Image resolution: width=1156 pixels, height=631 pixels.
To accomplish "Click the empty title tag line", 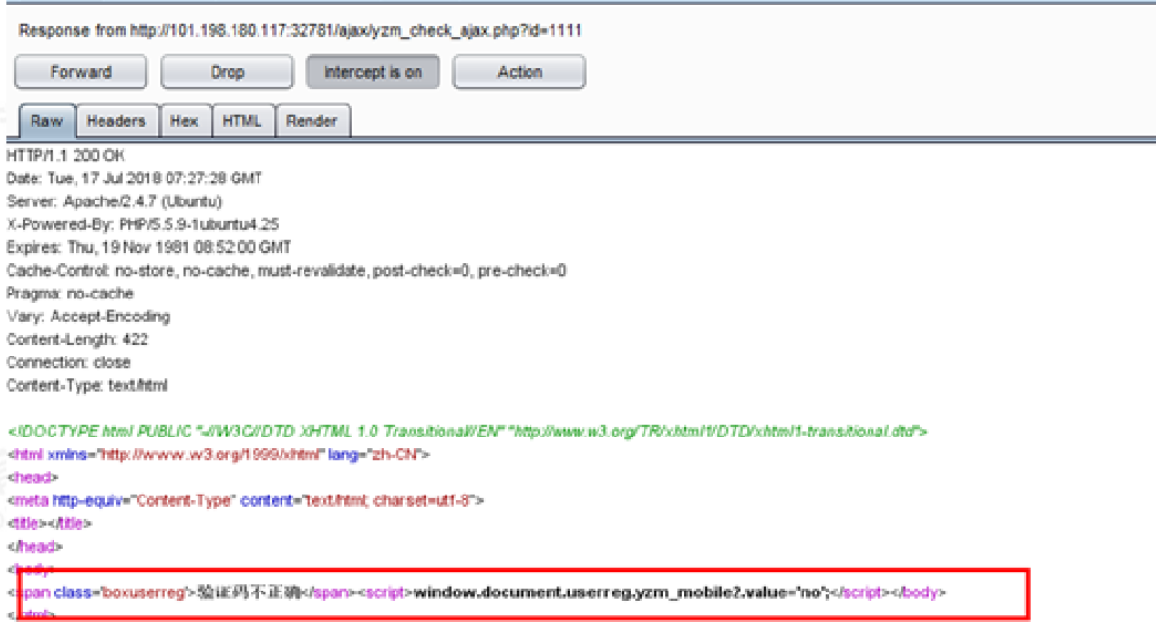I will click(49, 523).
